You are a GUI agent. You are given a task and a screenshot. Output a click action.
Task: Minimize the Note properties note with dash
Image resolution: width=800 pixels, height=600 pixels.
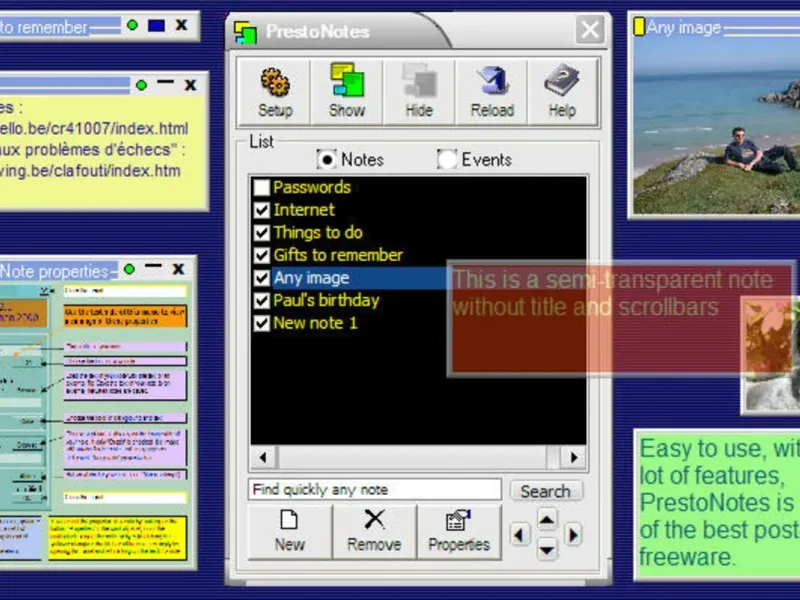click(153, 266)
